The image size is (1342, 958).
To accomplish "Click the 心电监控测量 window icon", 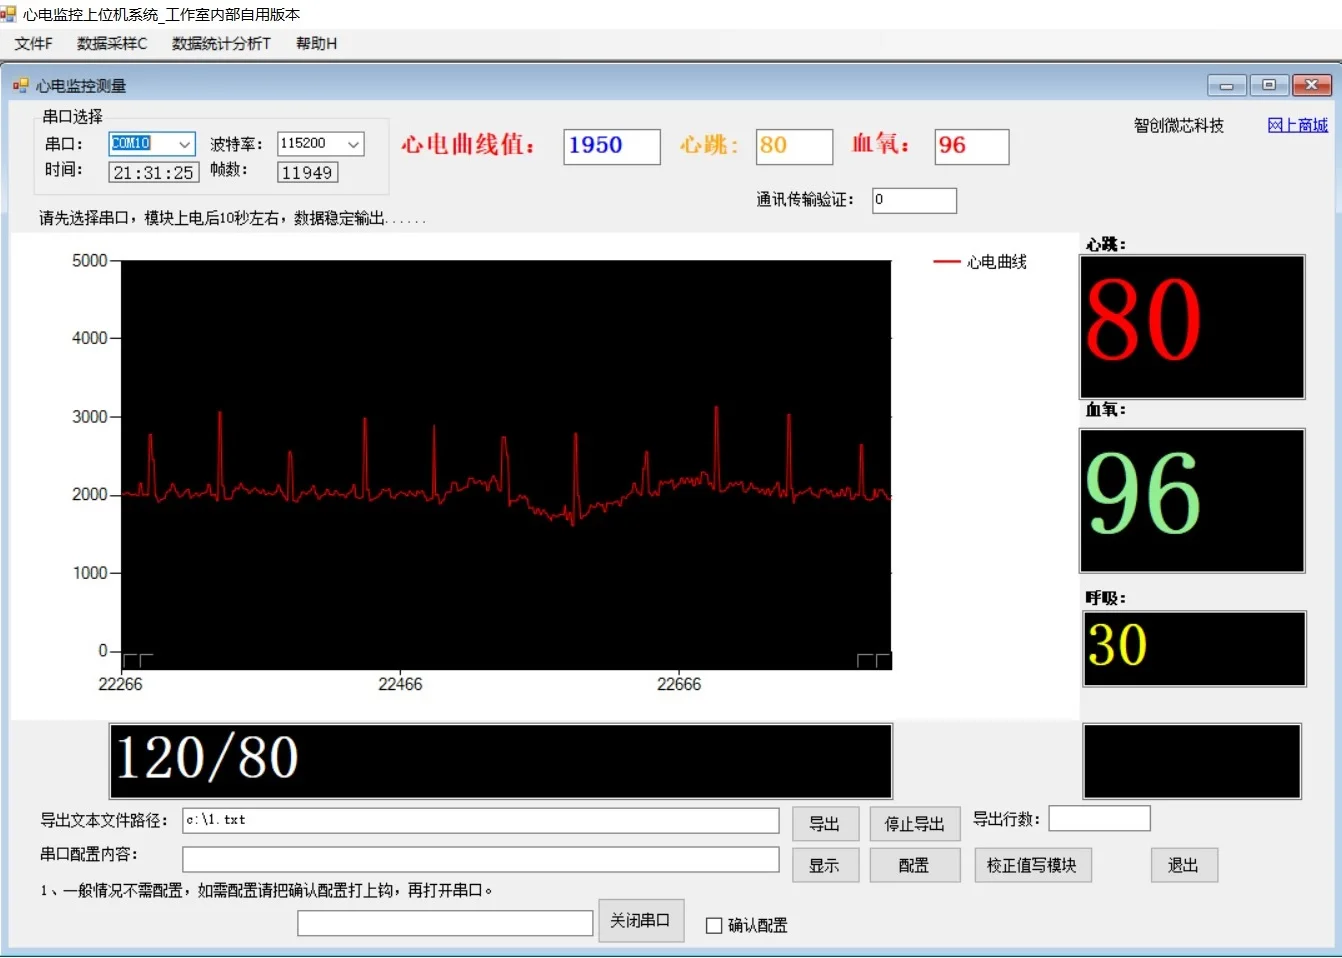I will tap(21, 85).
